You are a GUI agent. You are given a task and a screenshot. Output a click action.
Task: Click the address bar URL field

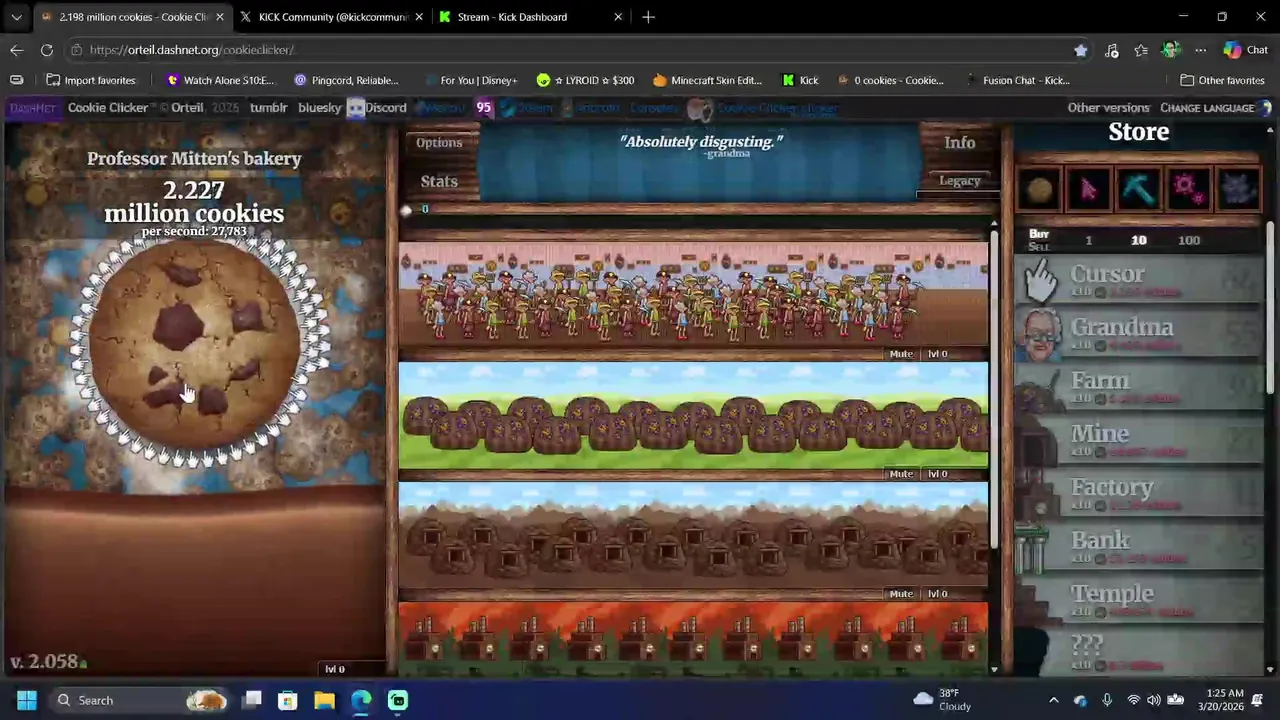(x=570, y=50)
